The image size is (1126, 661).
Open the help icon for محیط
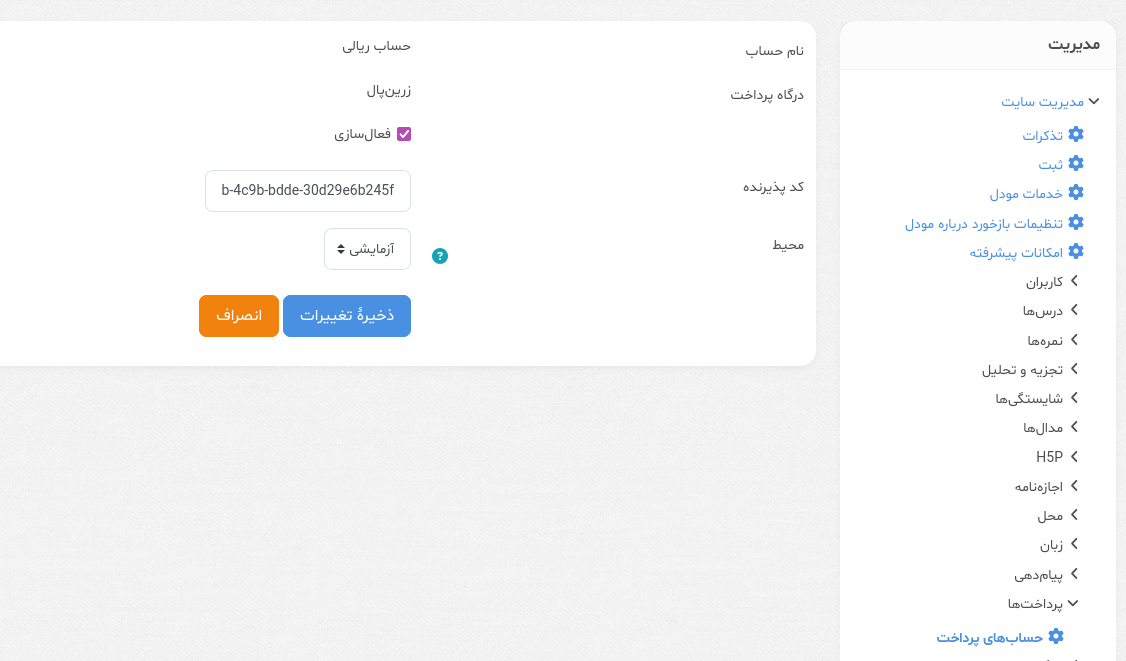[439, 256]
